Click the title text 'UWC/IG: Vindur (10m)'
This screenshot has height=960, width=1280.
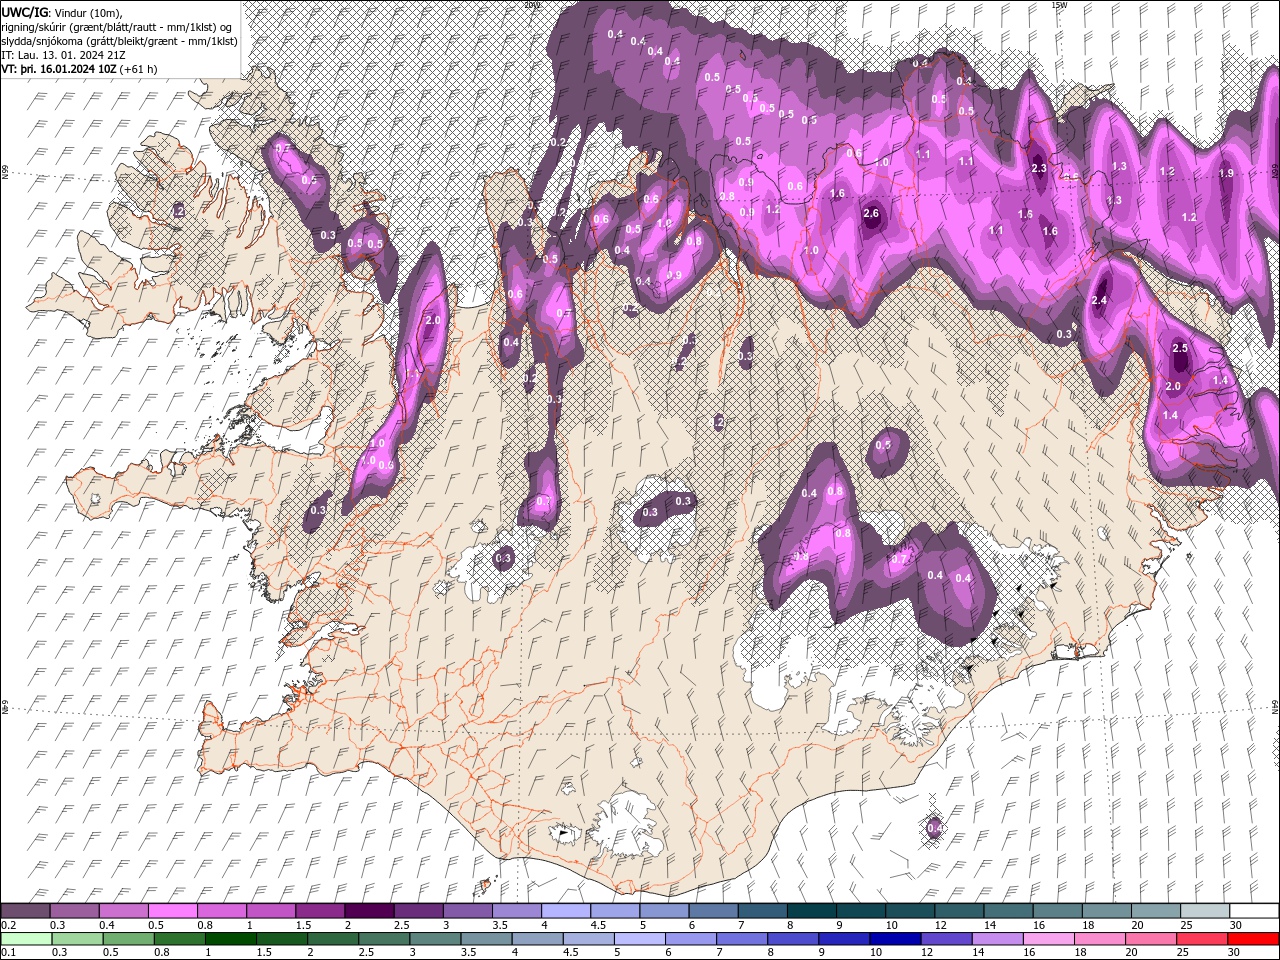[63, 12]
